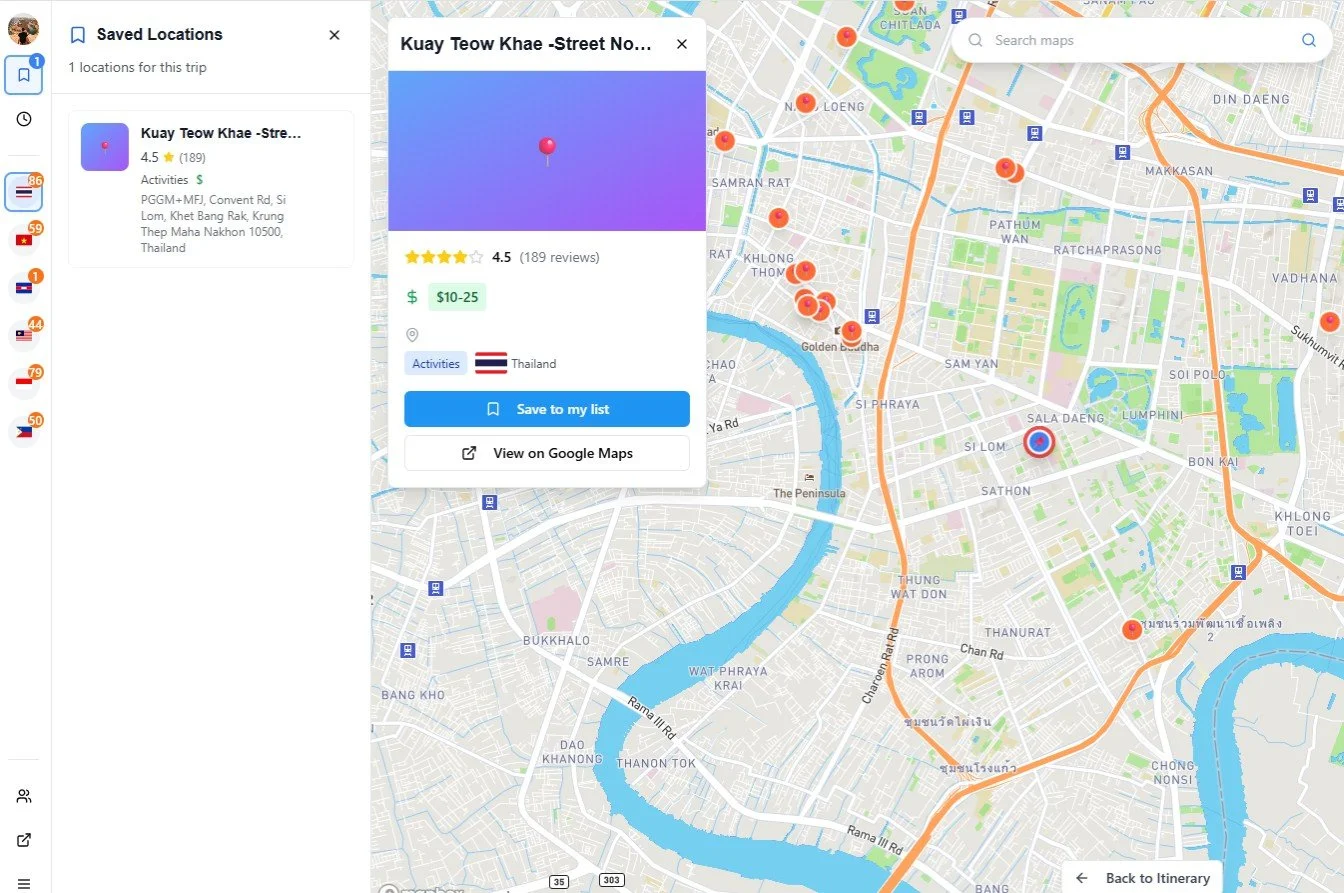This screenshot has width=1344, height=893.
Task: Click the star rating in the popup
Action: click(x=444, y=257)
